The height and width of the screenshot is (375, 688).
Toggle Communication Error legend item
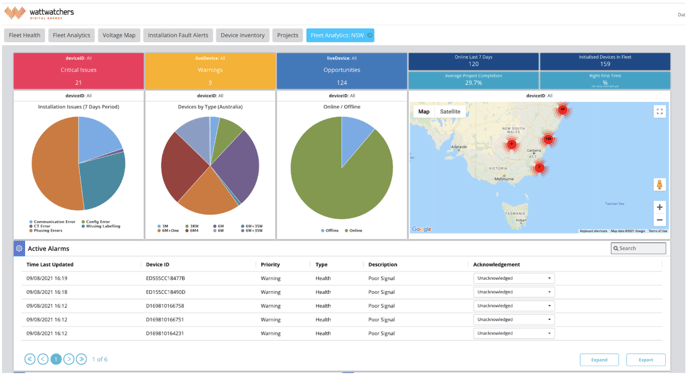[52, 222]
